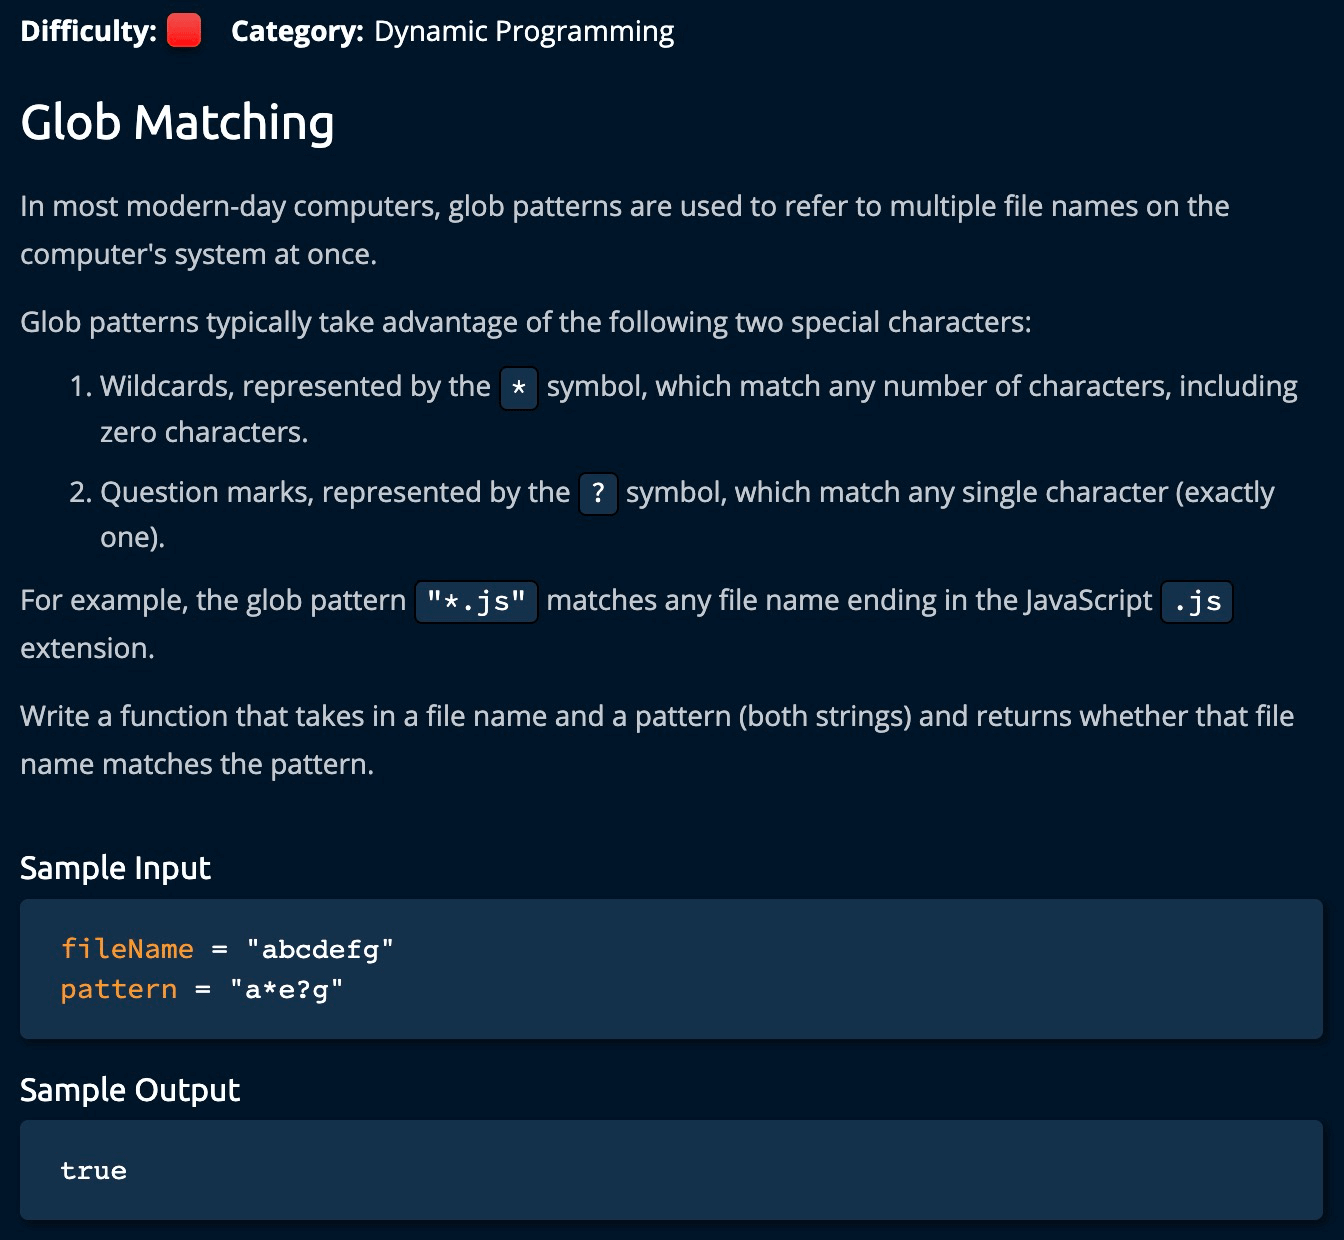Click the question mark symbol badge
Screen dimensions: 1344x1240
tap(598, 493)
